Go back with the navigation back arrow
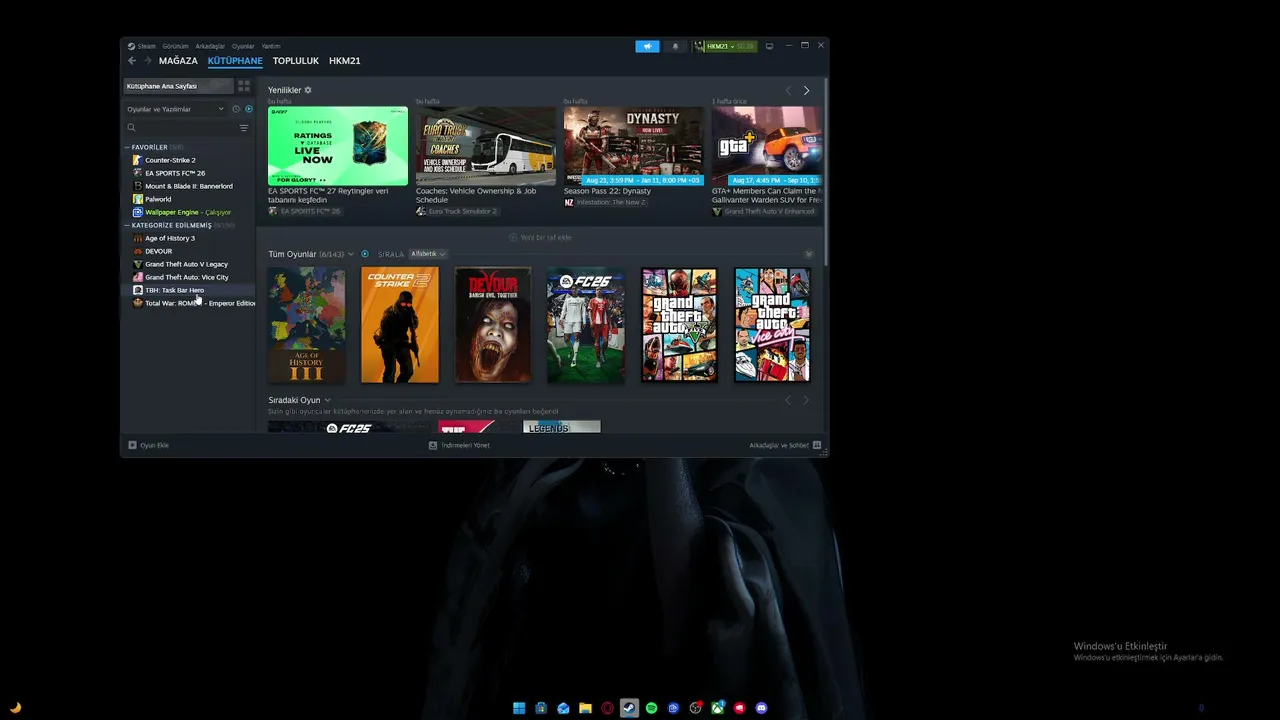Image resolution: width=1280 pixels, height=720 pixels. pos(132,61)
